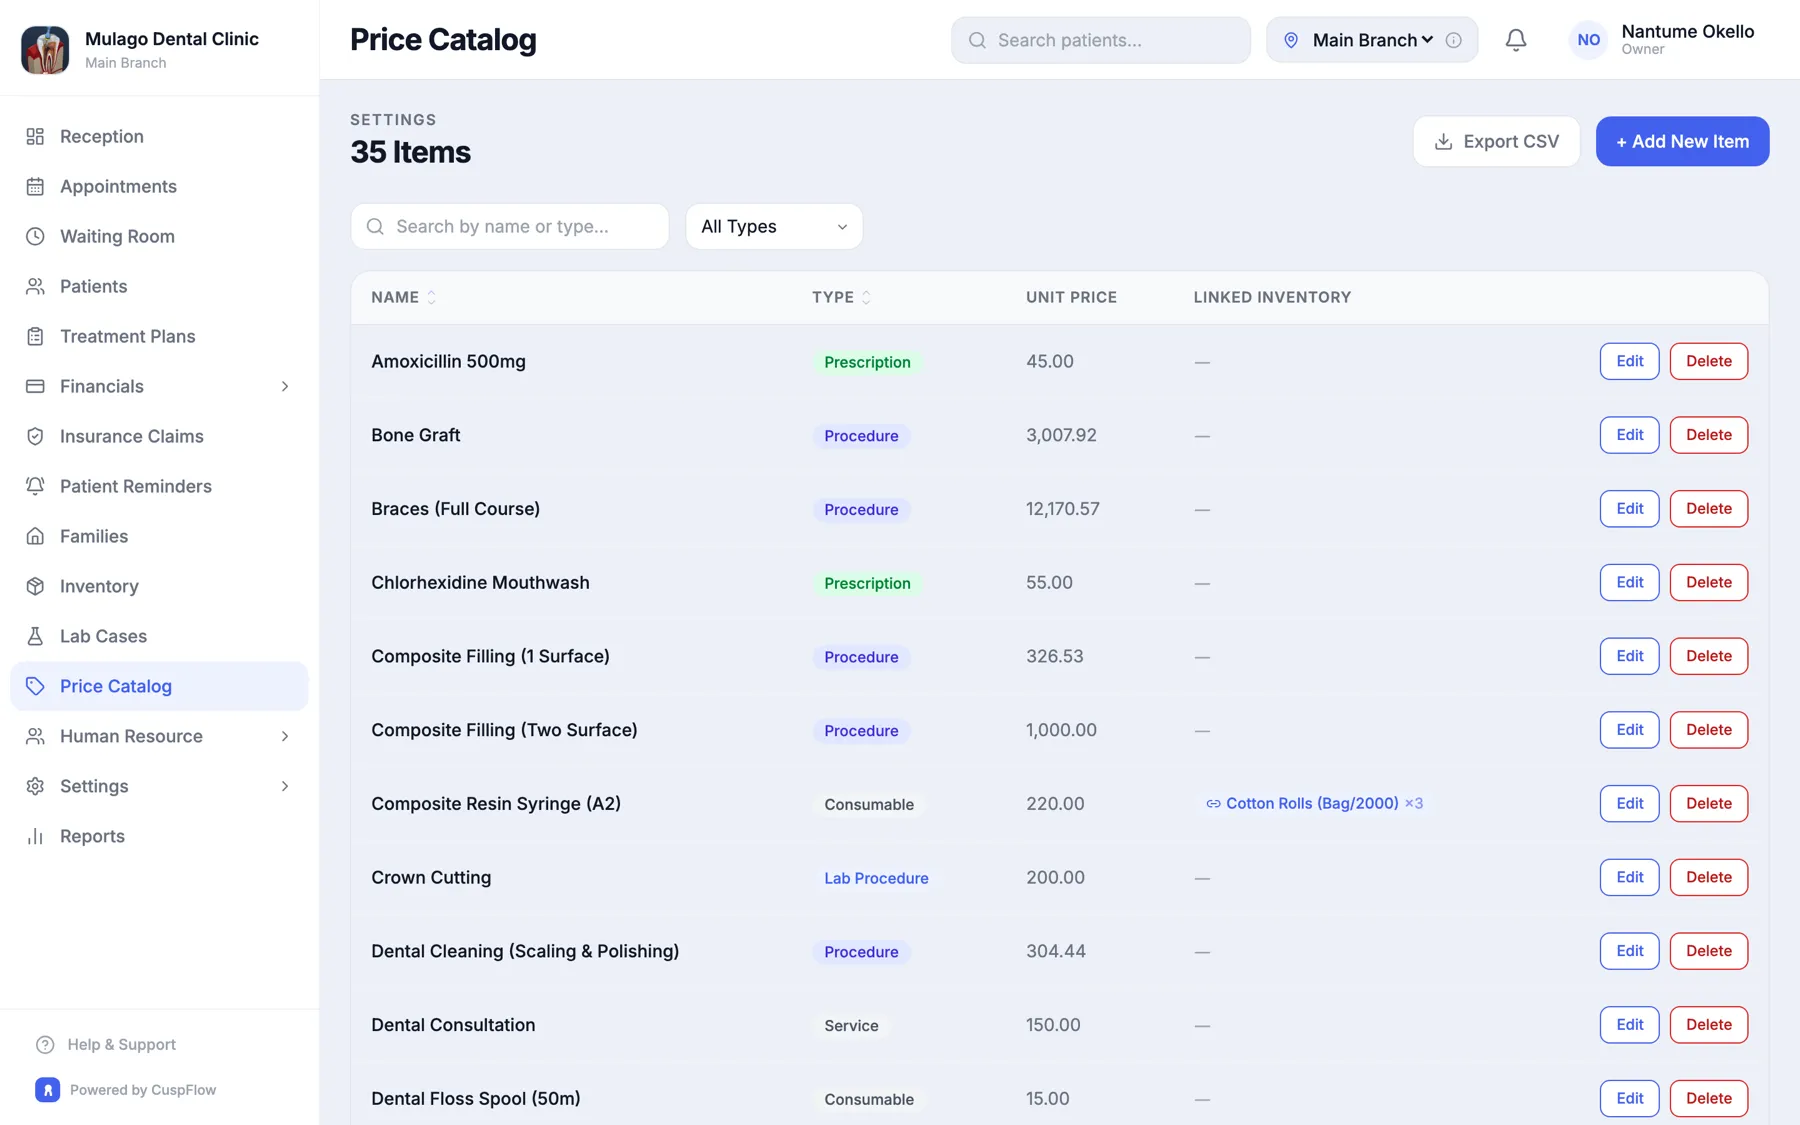Expand the Human Resource submenu
This screenshot has width=1800, height=1125.
[285, 736]
